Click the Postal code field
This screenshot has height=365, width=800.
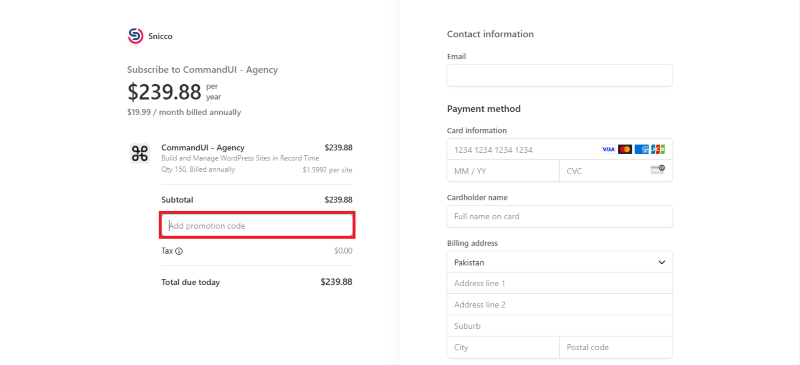(616, 348)
